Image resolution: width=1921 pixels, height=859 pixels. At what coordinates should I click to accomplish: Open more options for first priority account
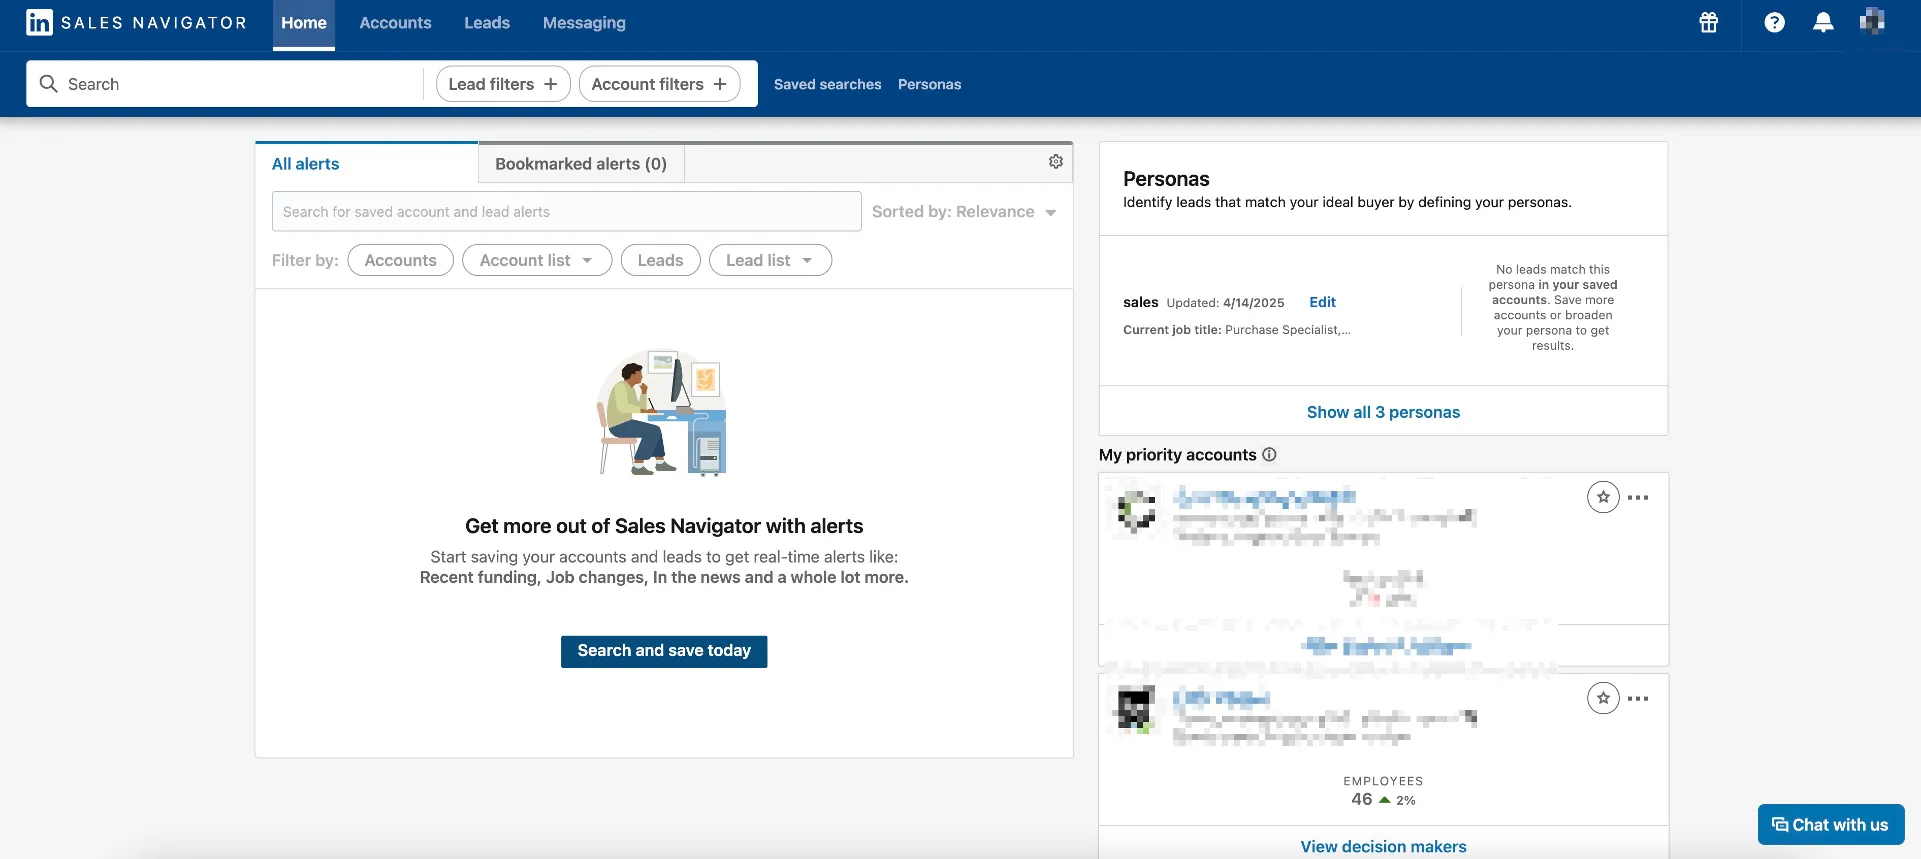tap(1638, 497)
